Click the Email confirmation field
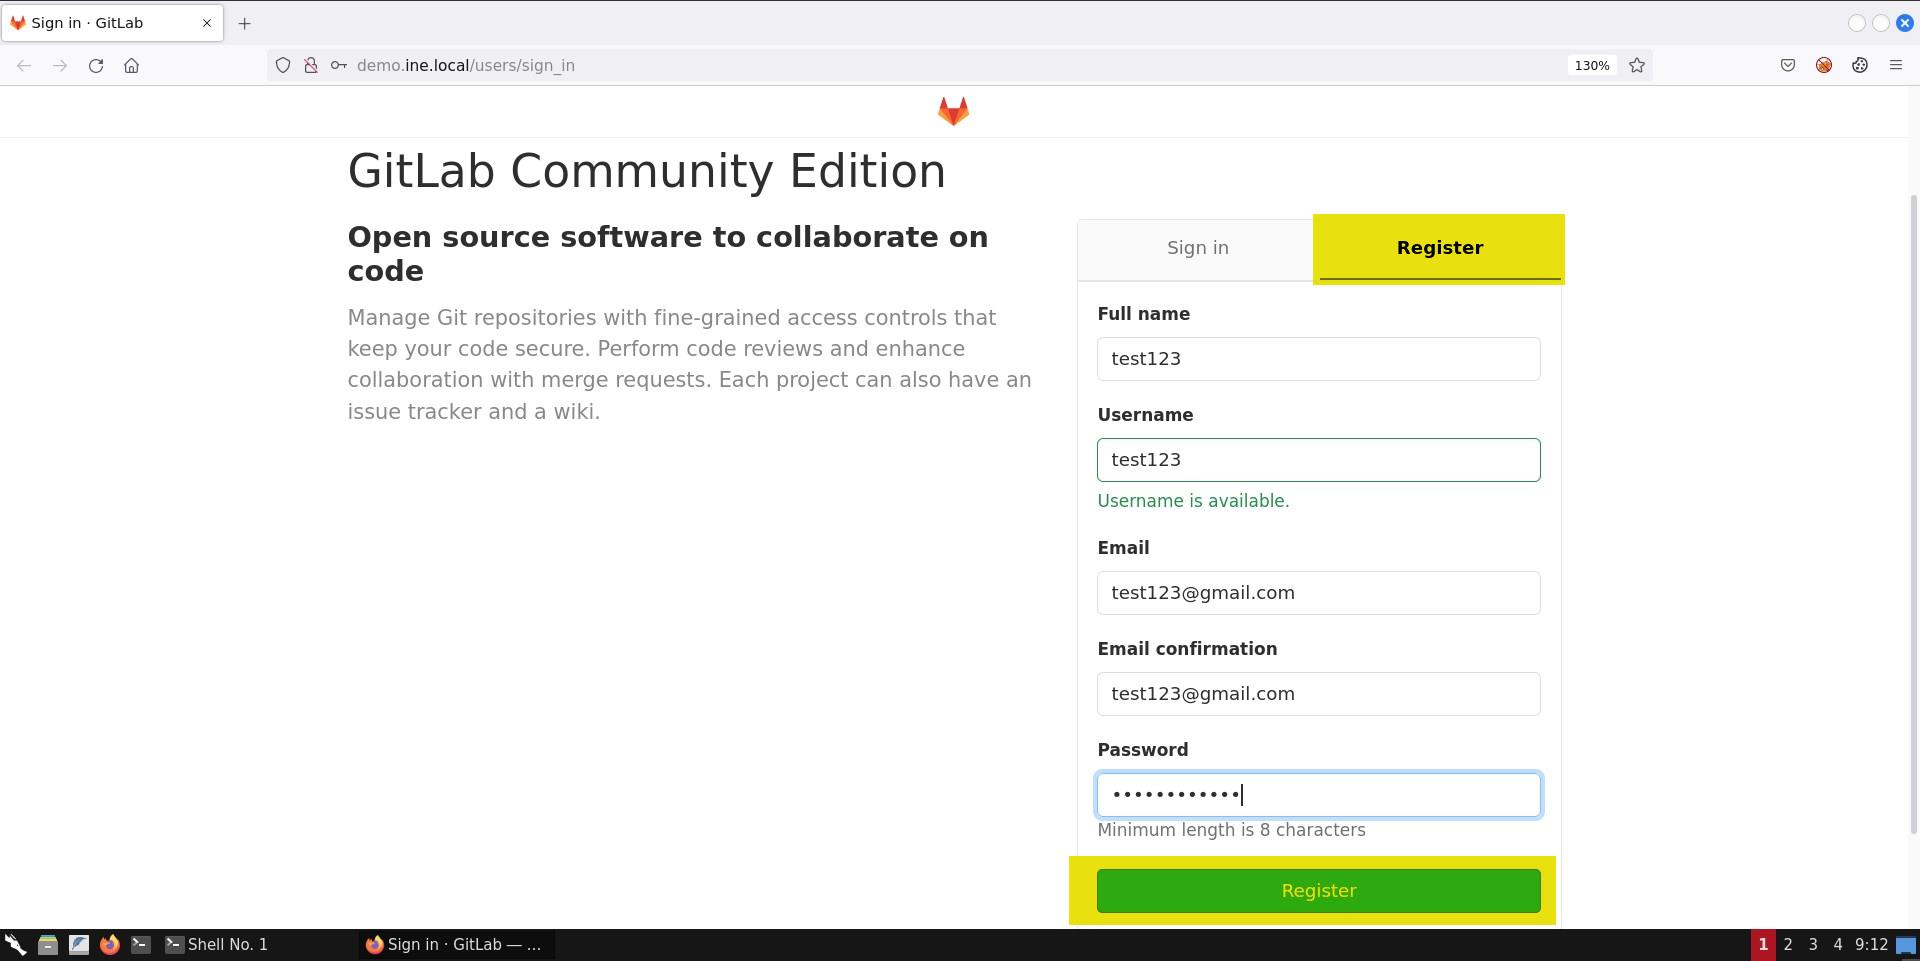Screen dimensions: 1920x961 pyautogui.click(x=1318, y=694)
